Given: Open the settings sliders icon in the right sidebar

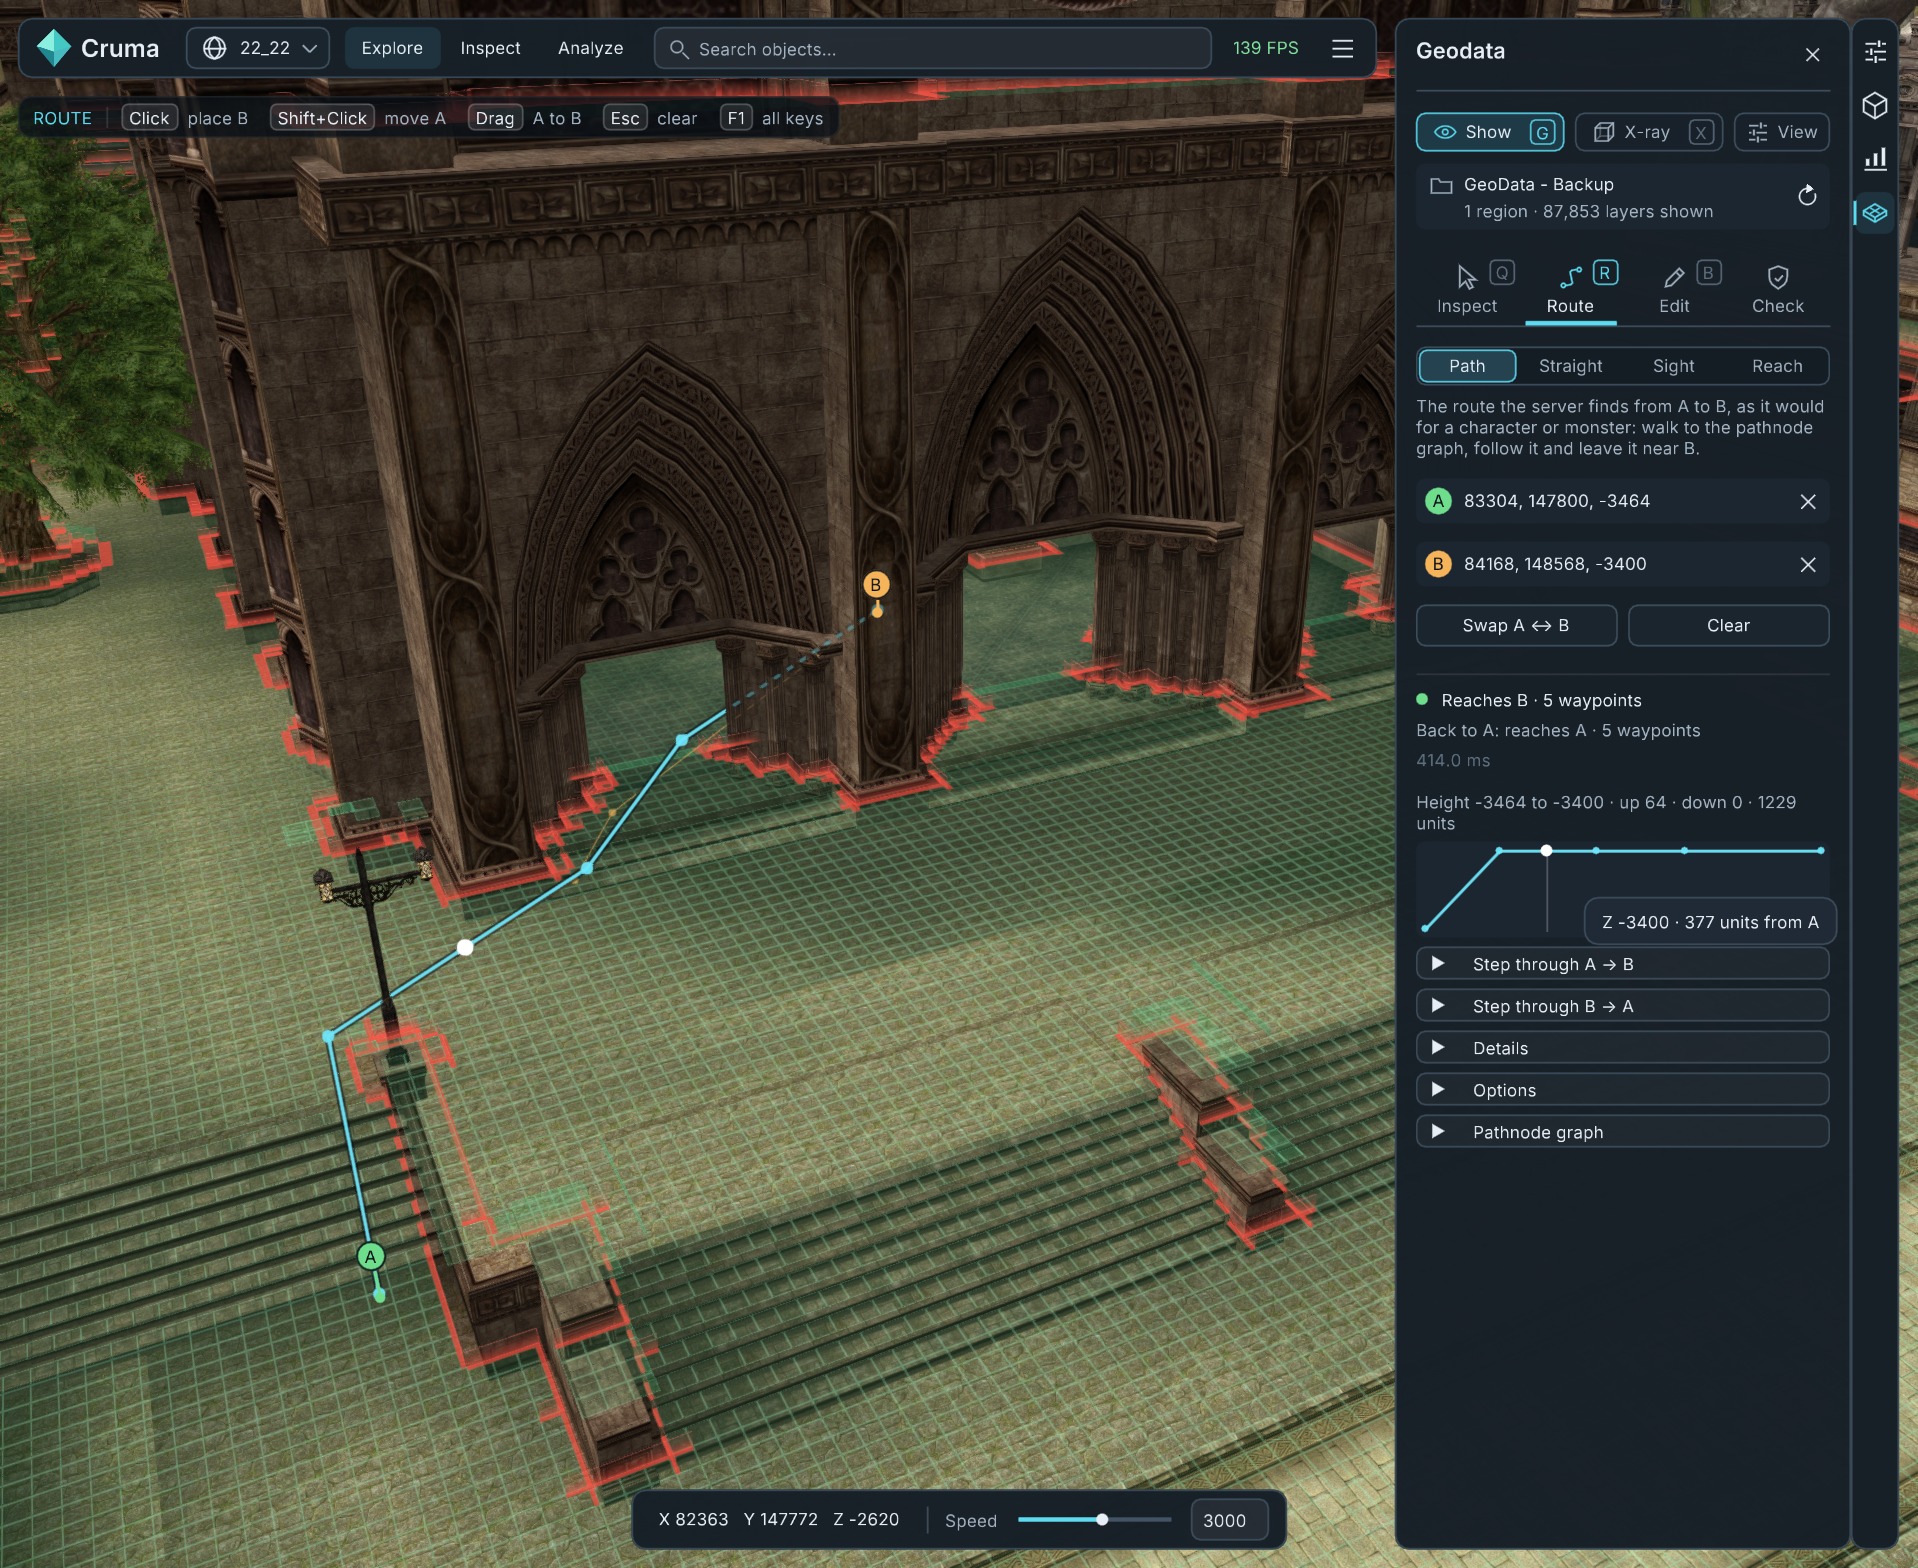Looking at the screenshot, I should pos(1875,51).
